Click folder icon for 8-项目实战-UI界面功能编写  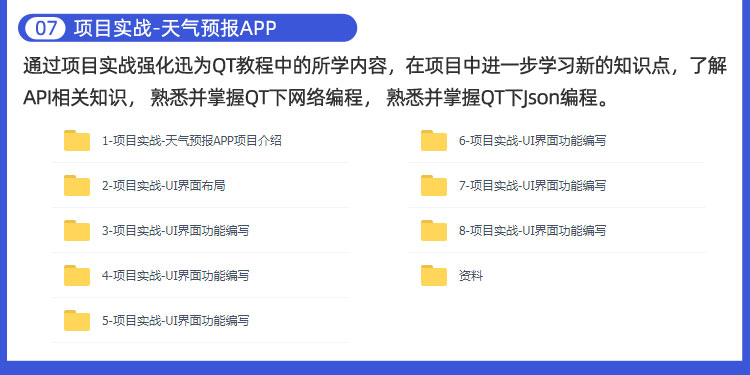pyautogui.click(x=434, y=231)
